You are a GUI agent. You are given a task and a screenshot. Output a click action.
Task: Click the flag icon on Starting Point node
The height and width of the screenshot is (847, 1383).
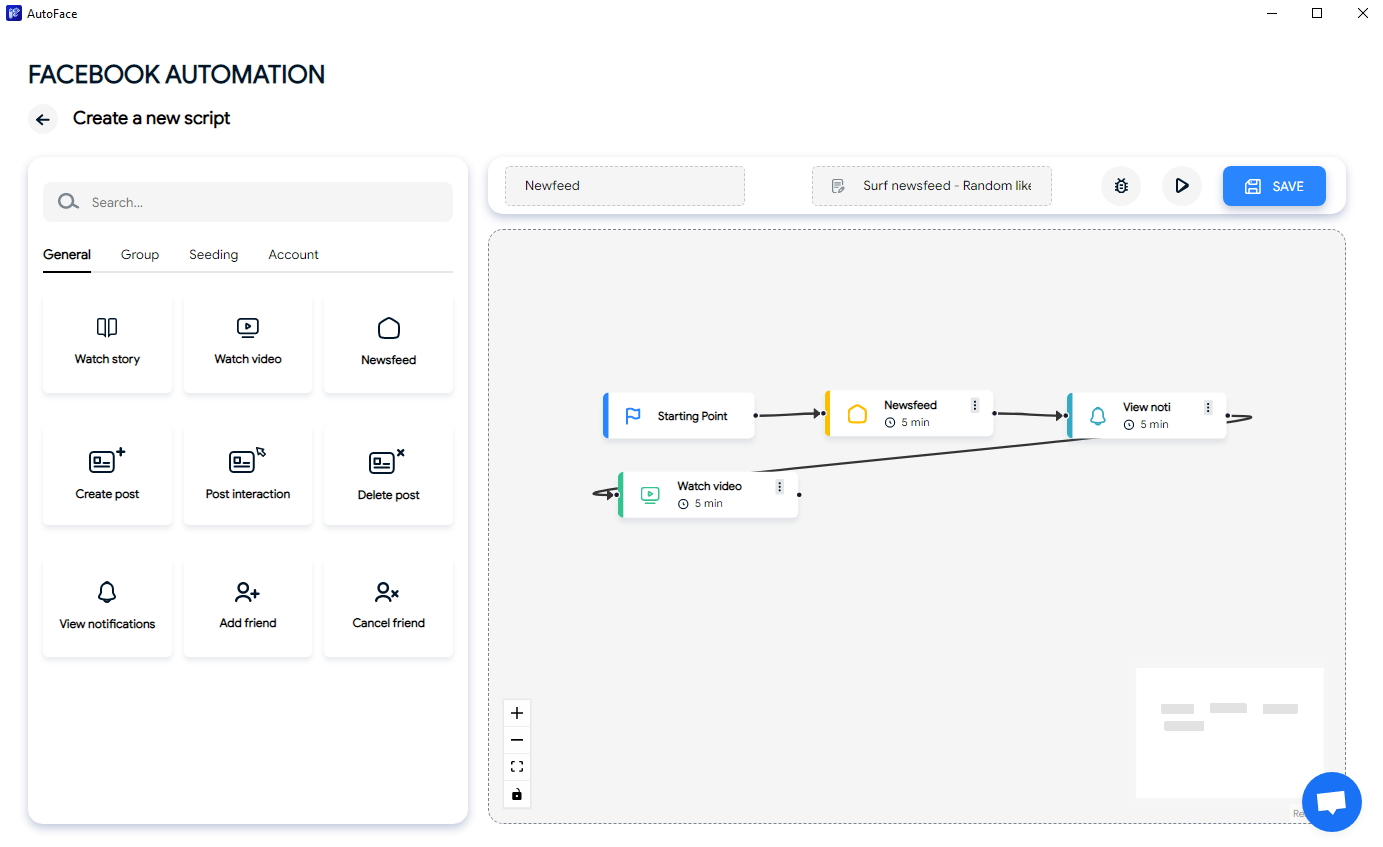tap(633, 416)
